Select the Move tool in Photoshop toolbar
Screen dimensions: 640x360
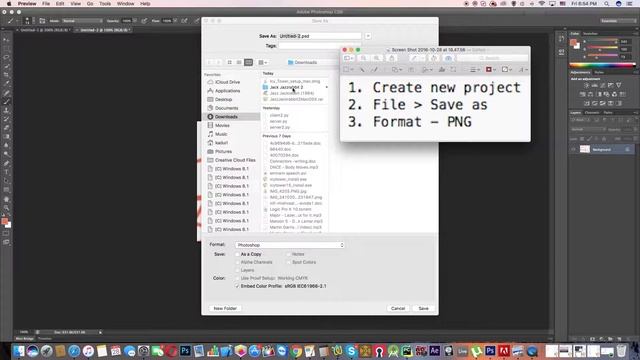[6, 40]
